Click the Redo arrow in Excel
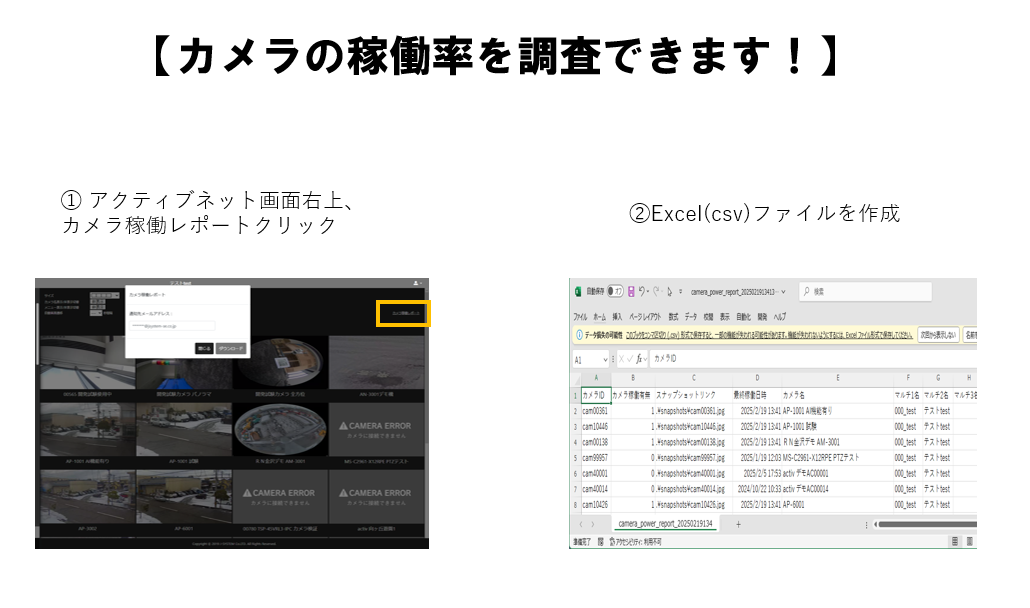This screenshot has height=608, width=1030. [x=656, y=291]
